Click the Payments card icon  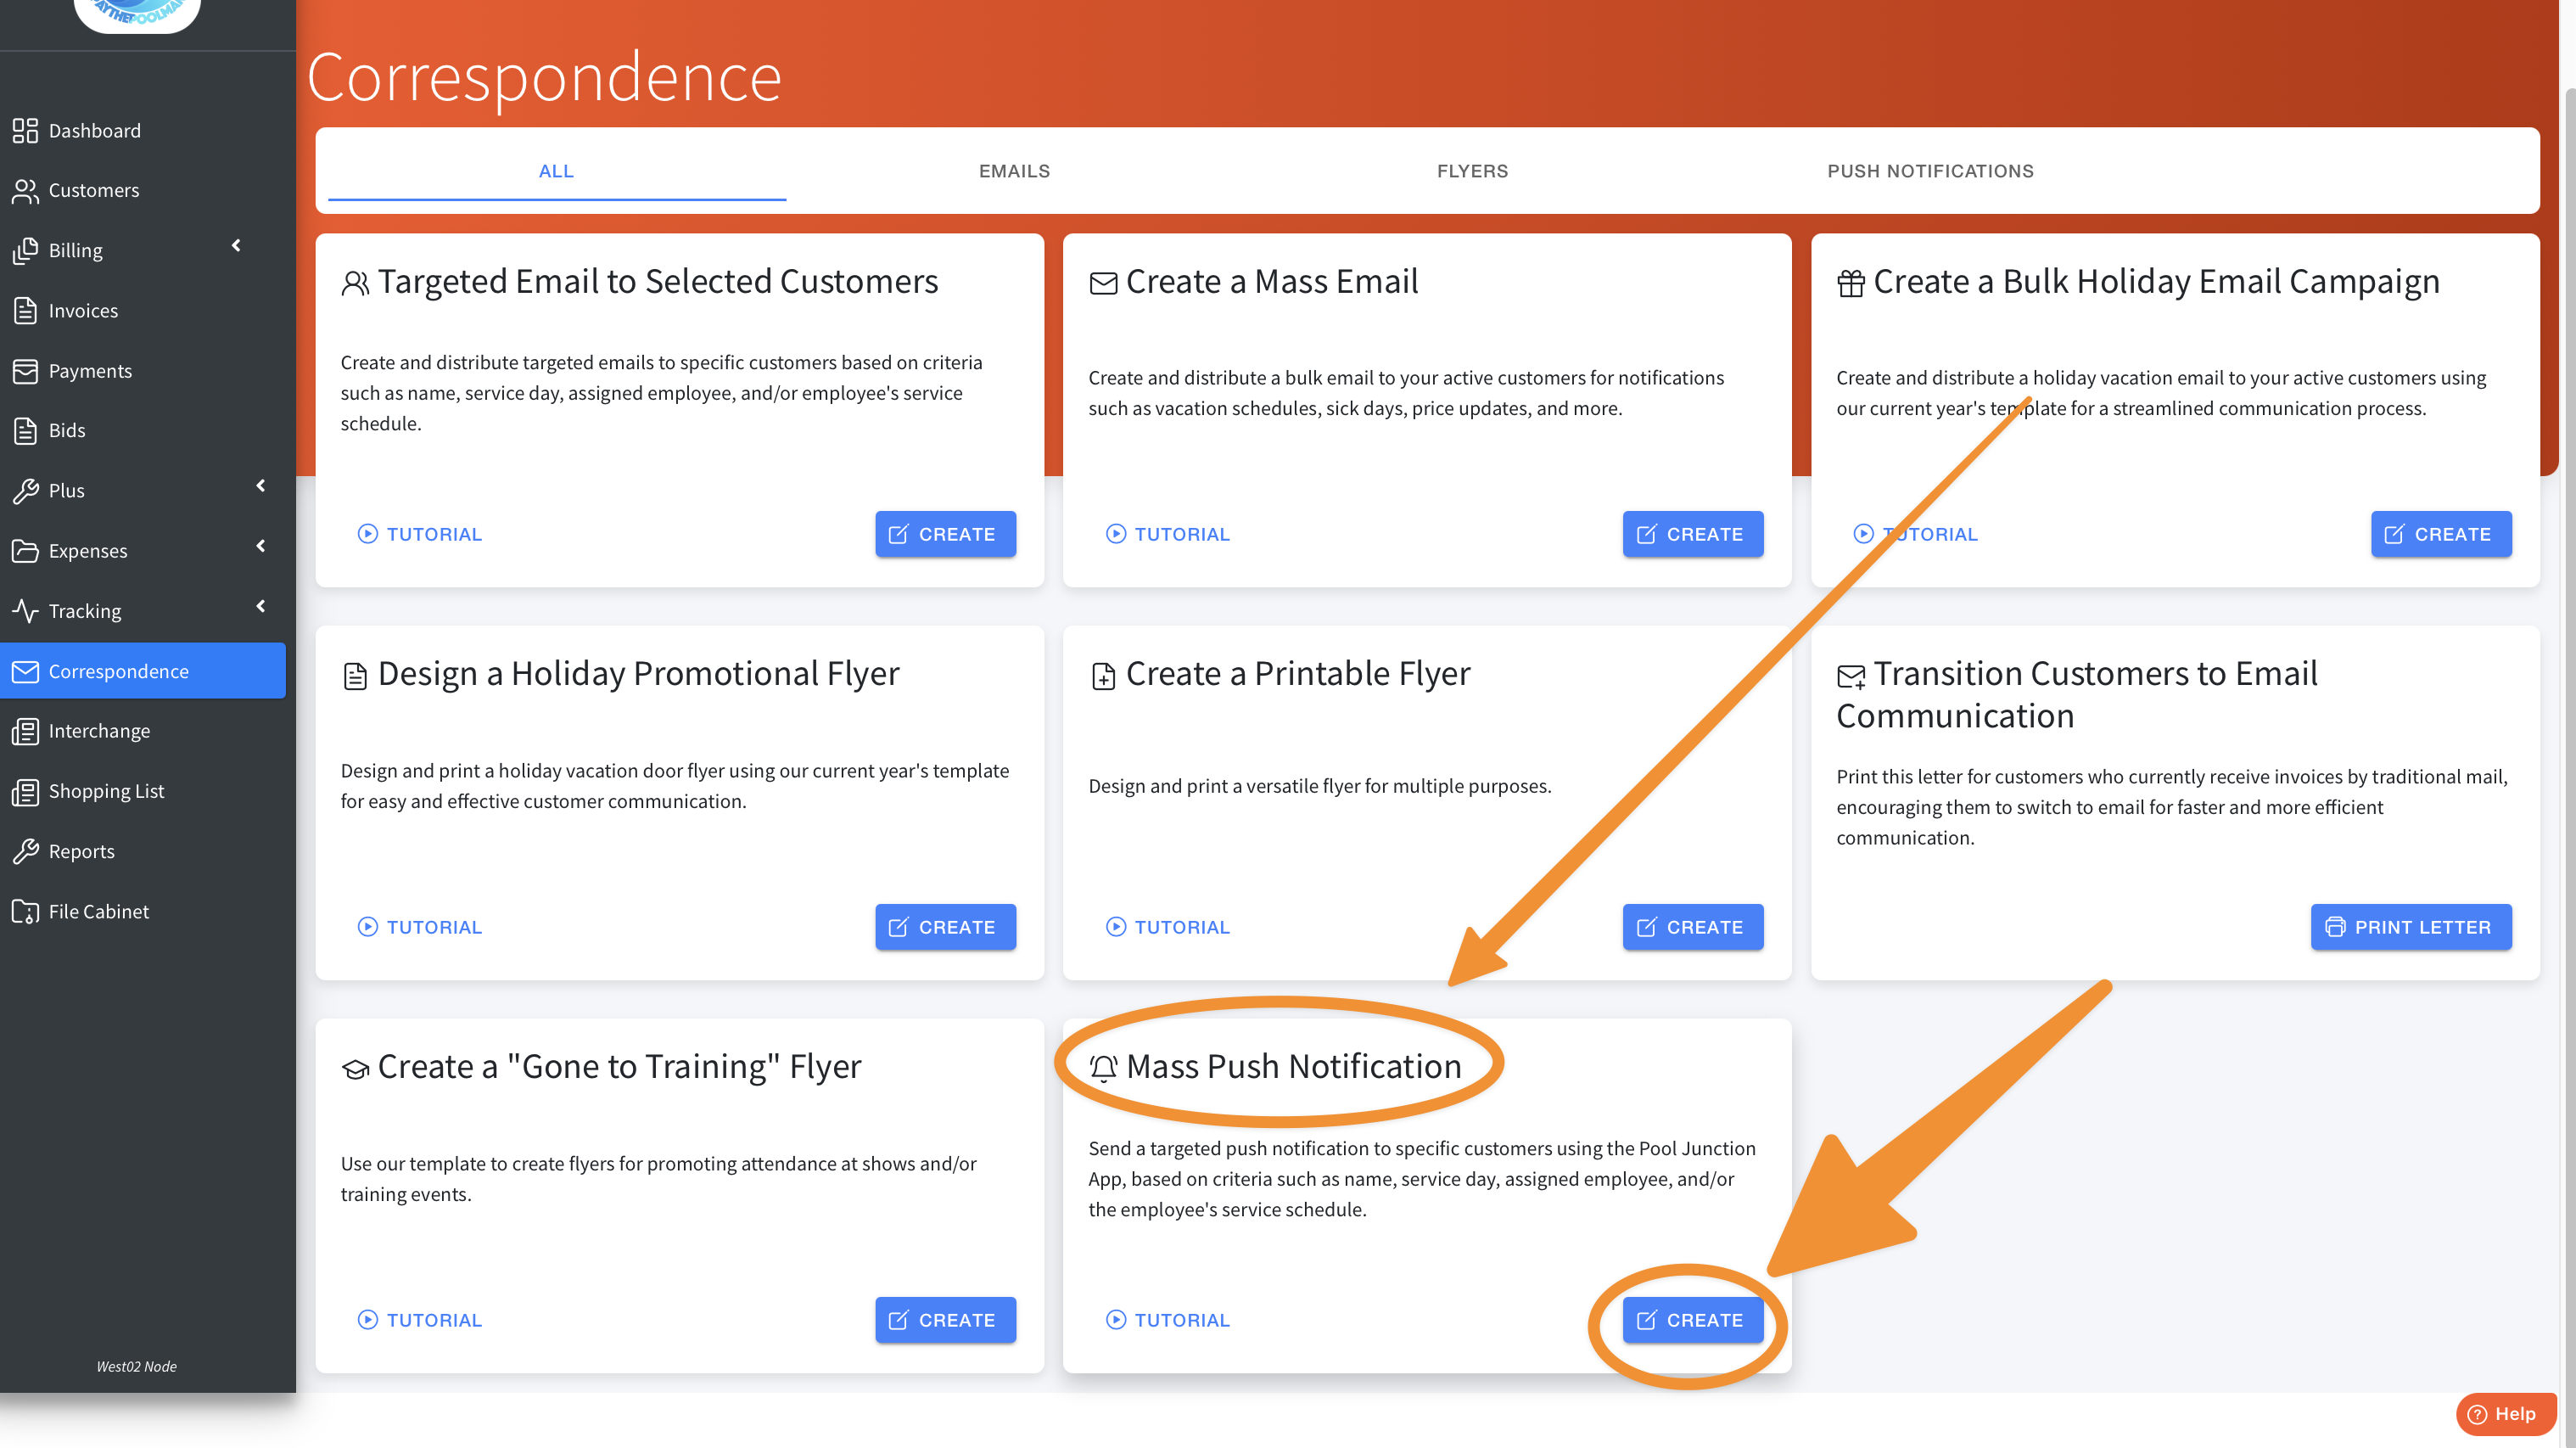25,371
